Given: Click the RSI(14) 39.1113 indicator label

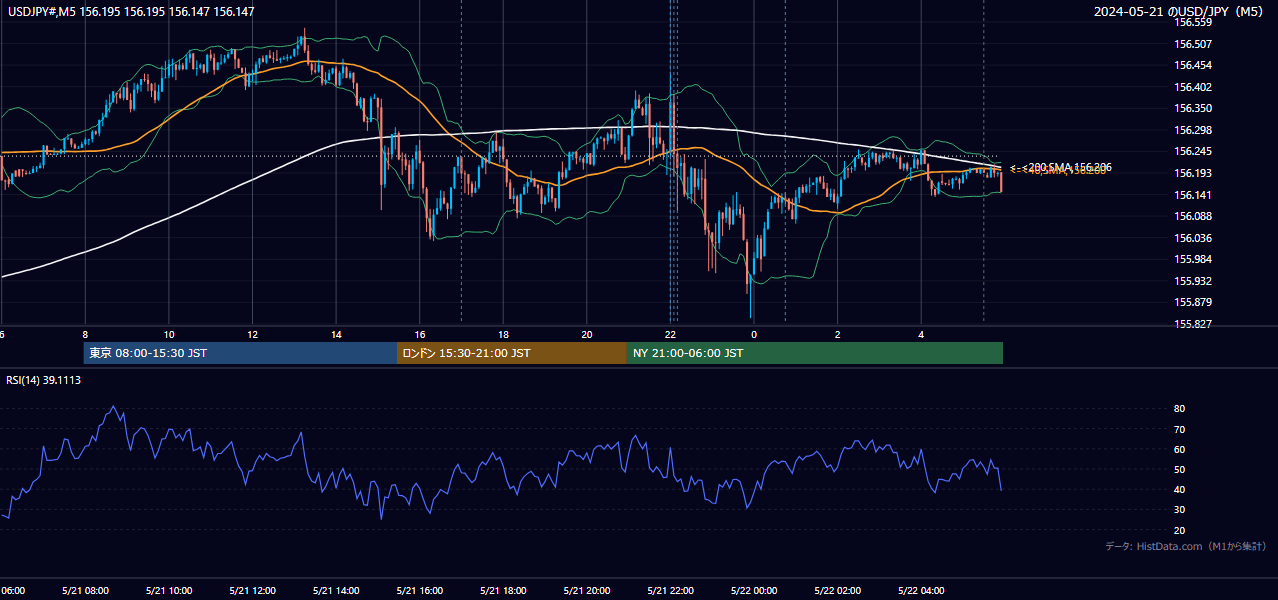Looking at the screenshot, I should [x=44, y=380].
